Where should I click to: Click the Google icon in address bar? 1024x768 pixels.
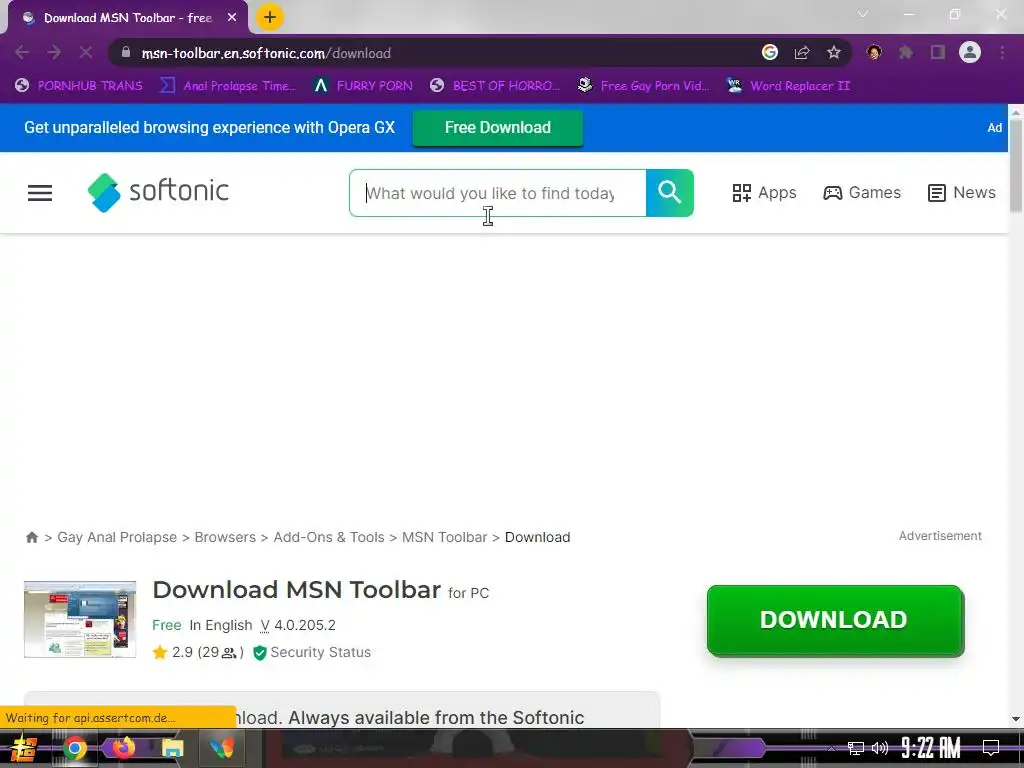coord(770,52)
